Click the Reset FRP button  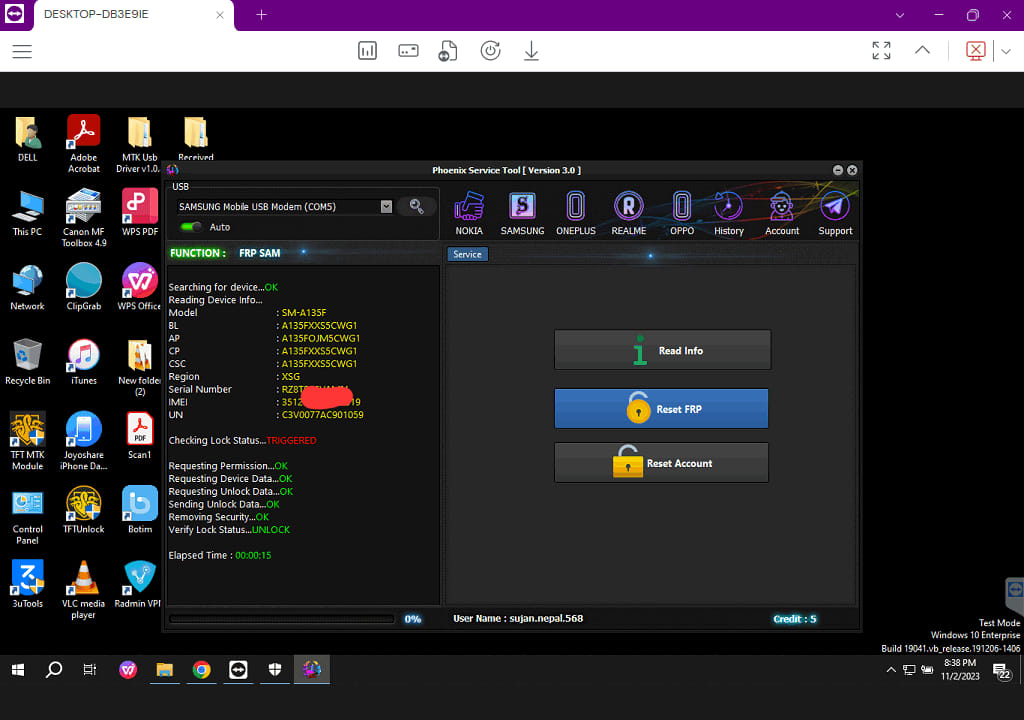tap(661, 409)
